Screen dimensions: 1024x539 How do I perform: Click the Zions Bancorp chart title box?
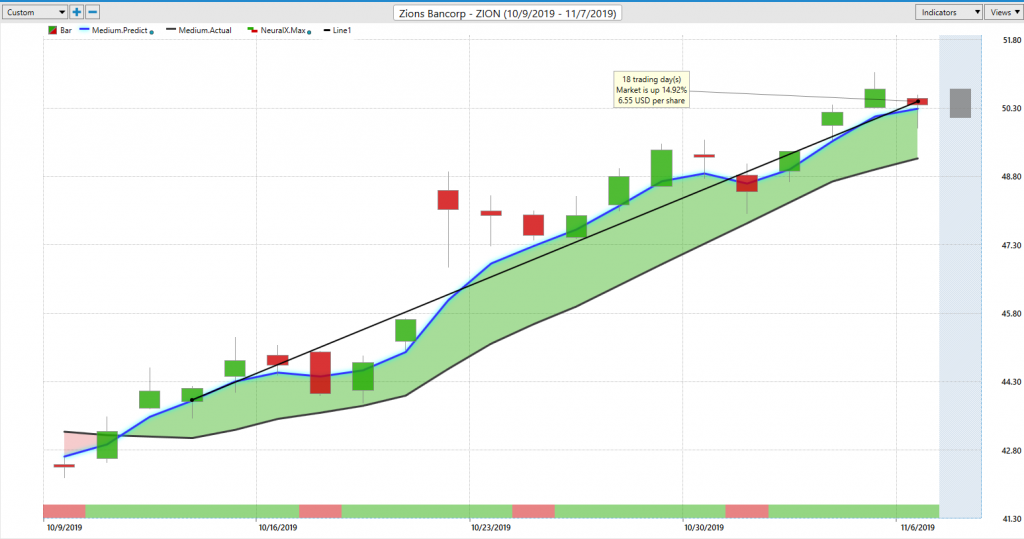[x=507, y=13]
